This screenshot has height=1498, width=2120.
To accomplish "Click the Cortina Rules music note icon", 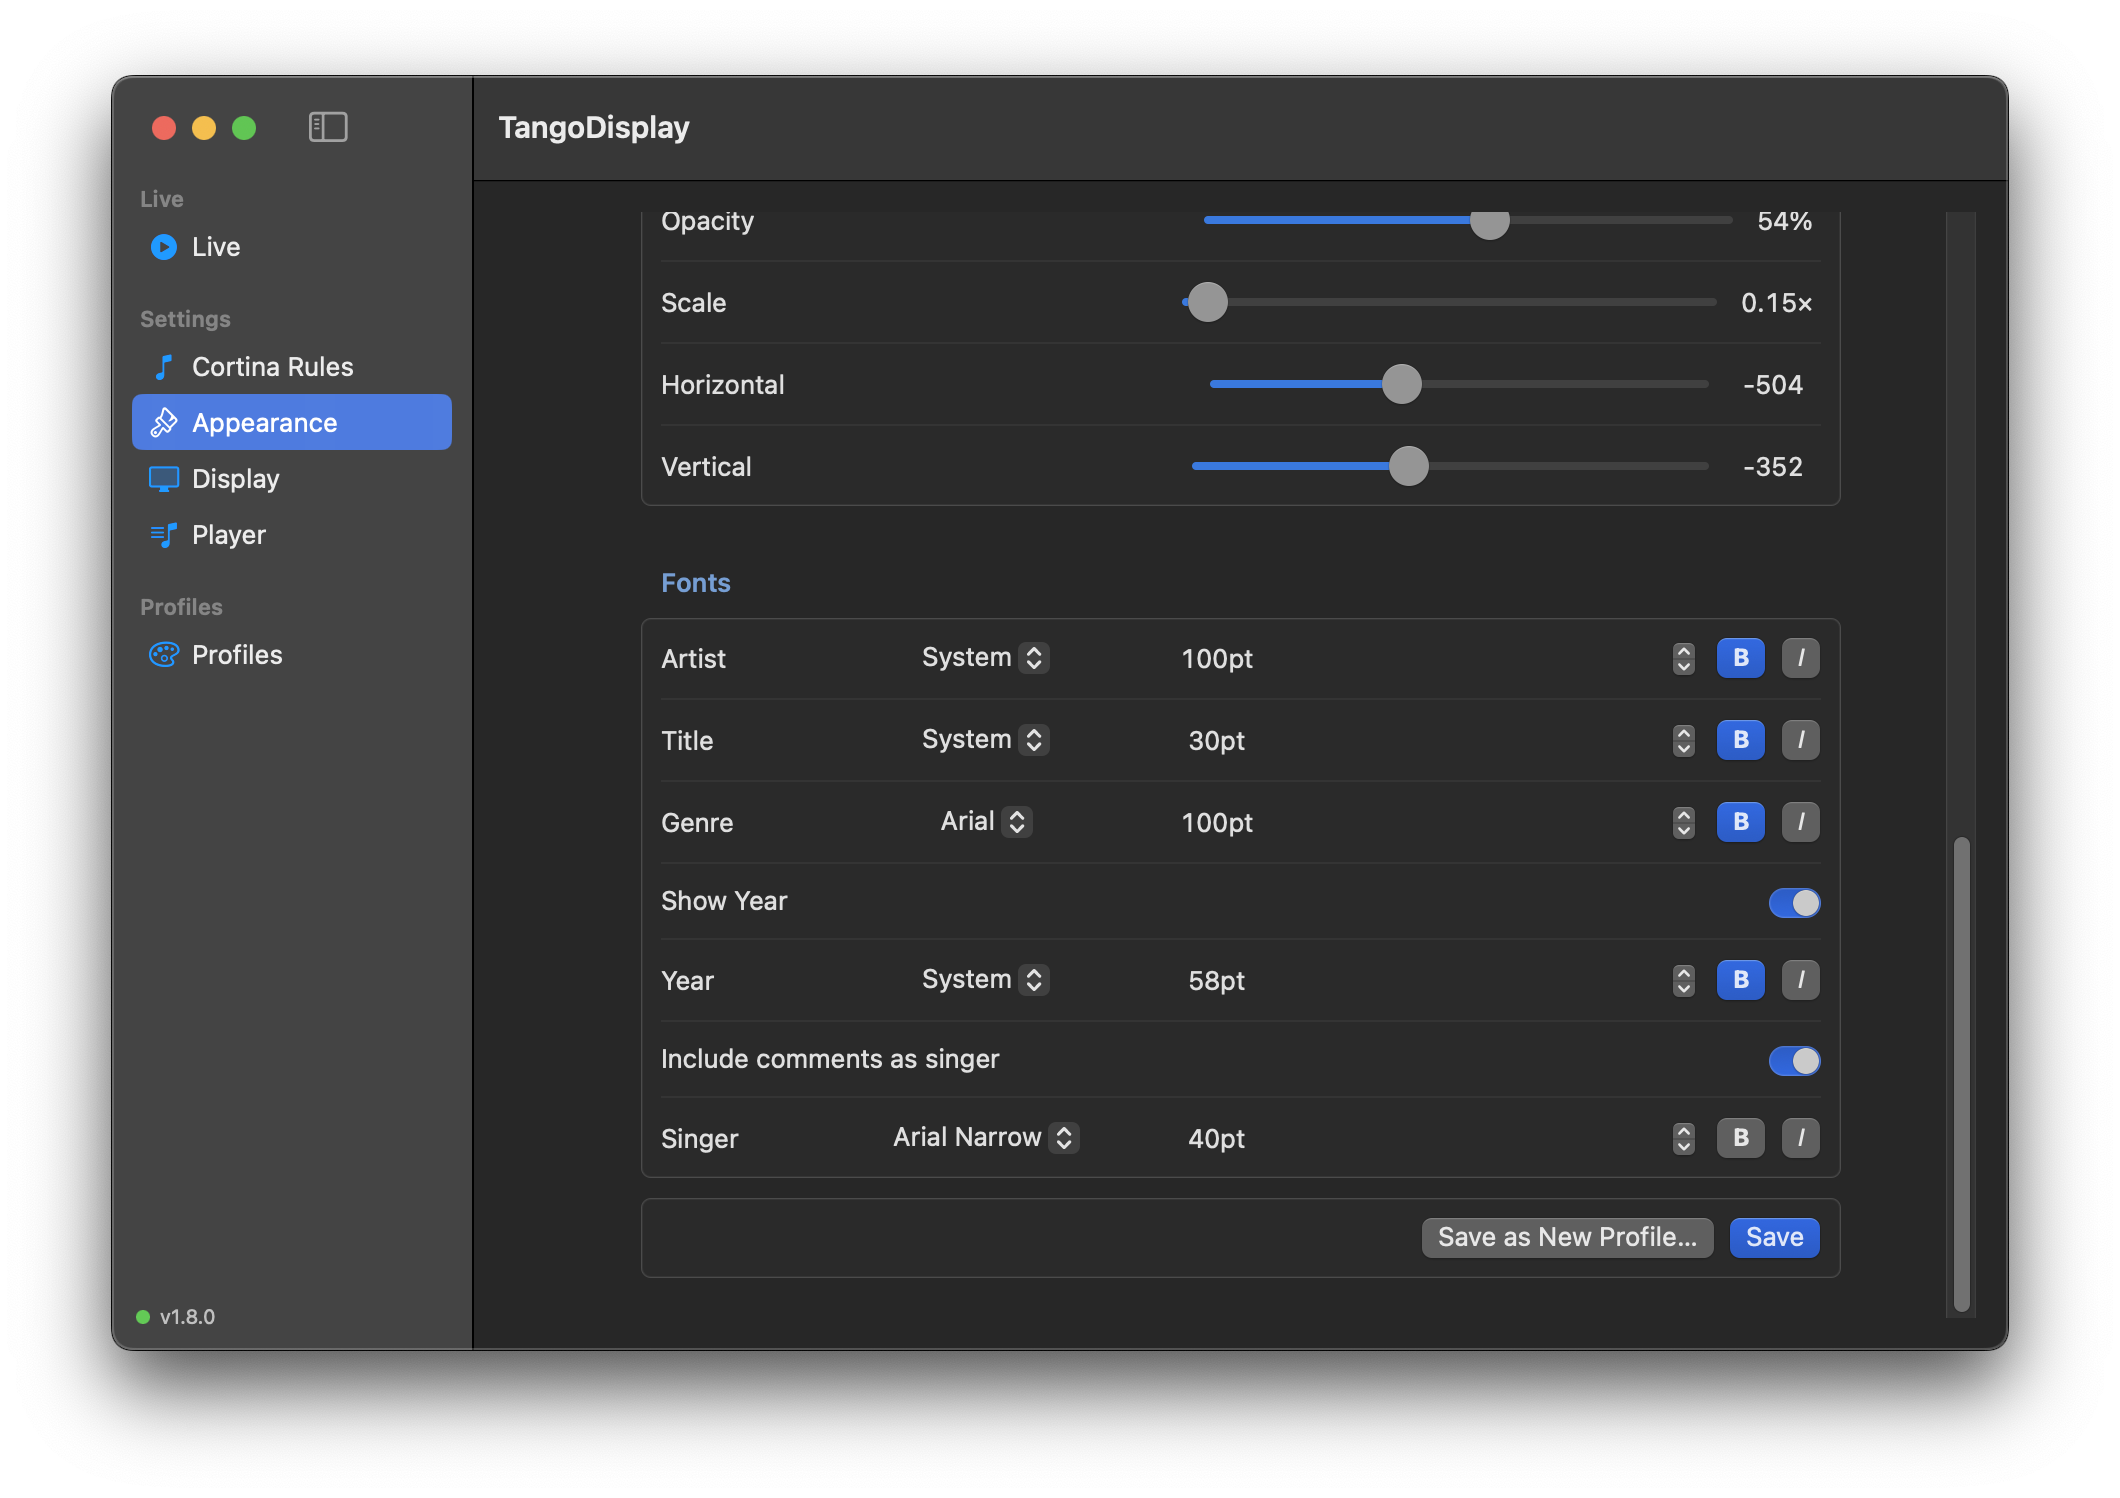I will (164, 367).
